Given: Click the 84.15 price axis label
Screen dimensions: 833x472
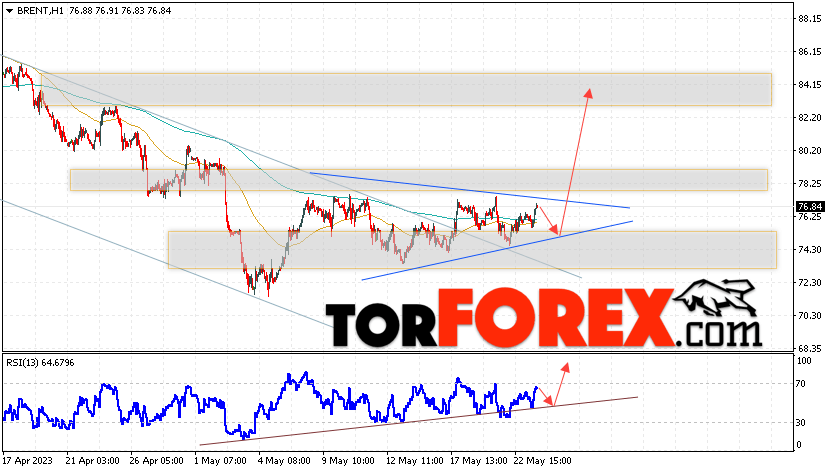Looking at the screenshot, I should pos(810,85).
